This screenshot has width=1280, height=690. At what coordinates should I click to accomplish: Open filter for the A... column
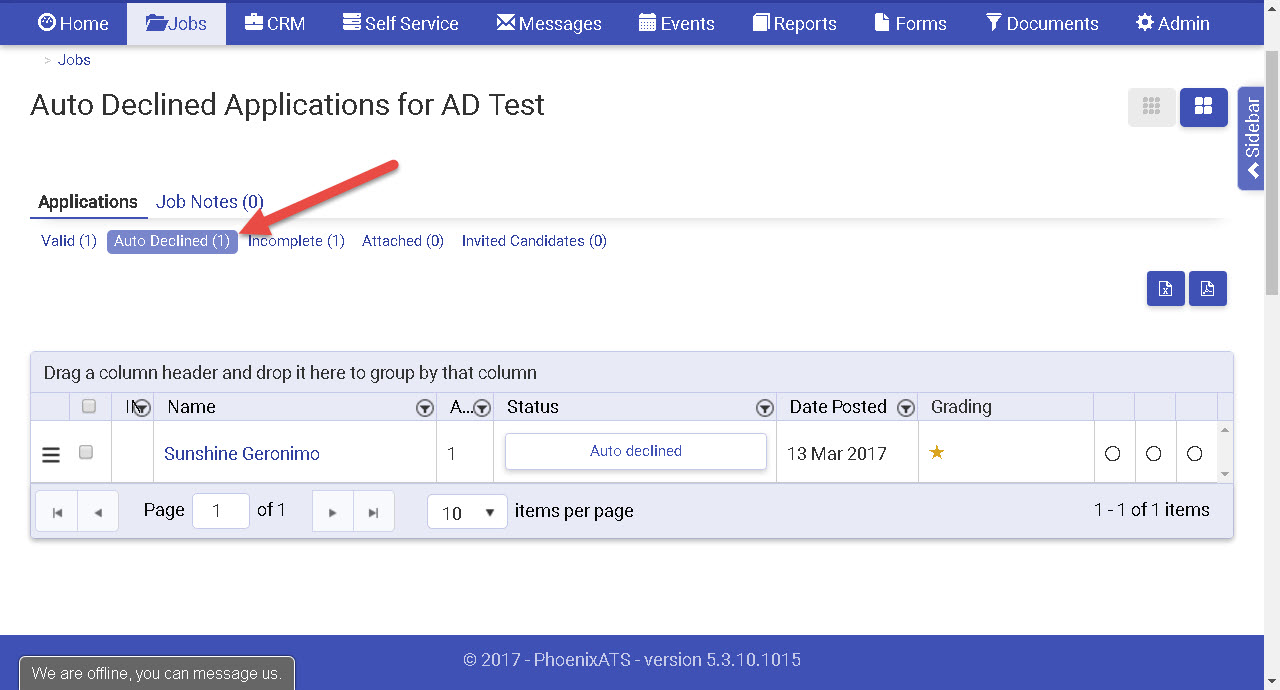[482, 408]
